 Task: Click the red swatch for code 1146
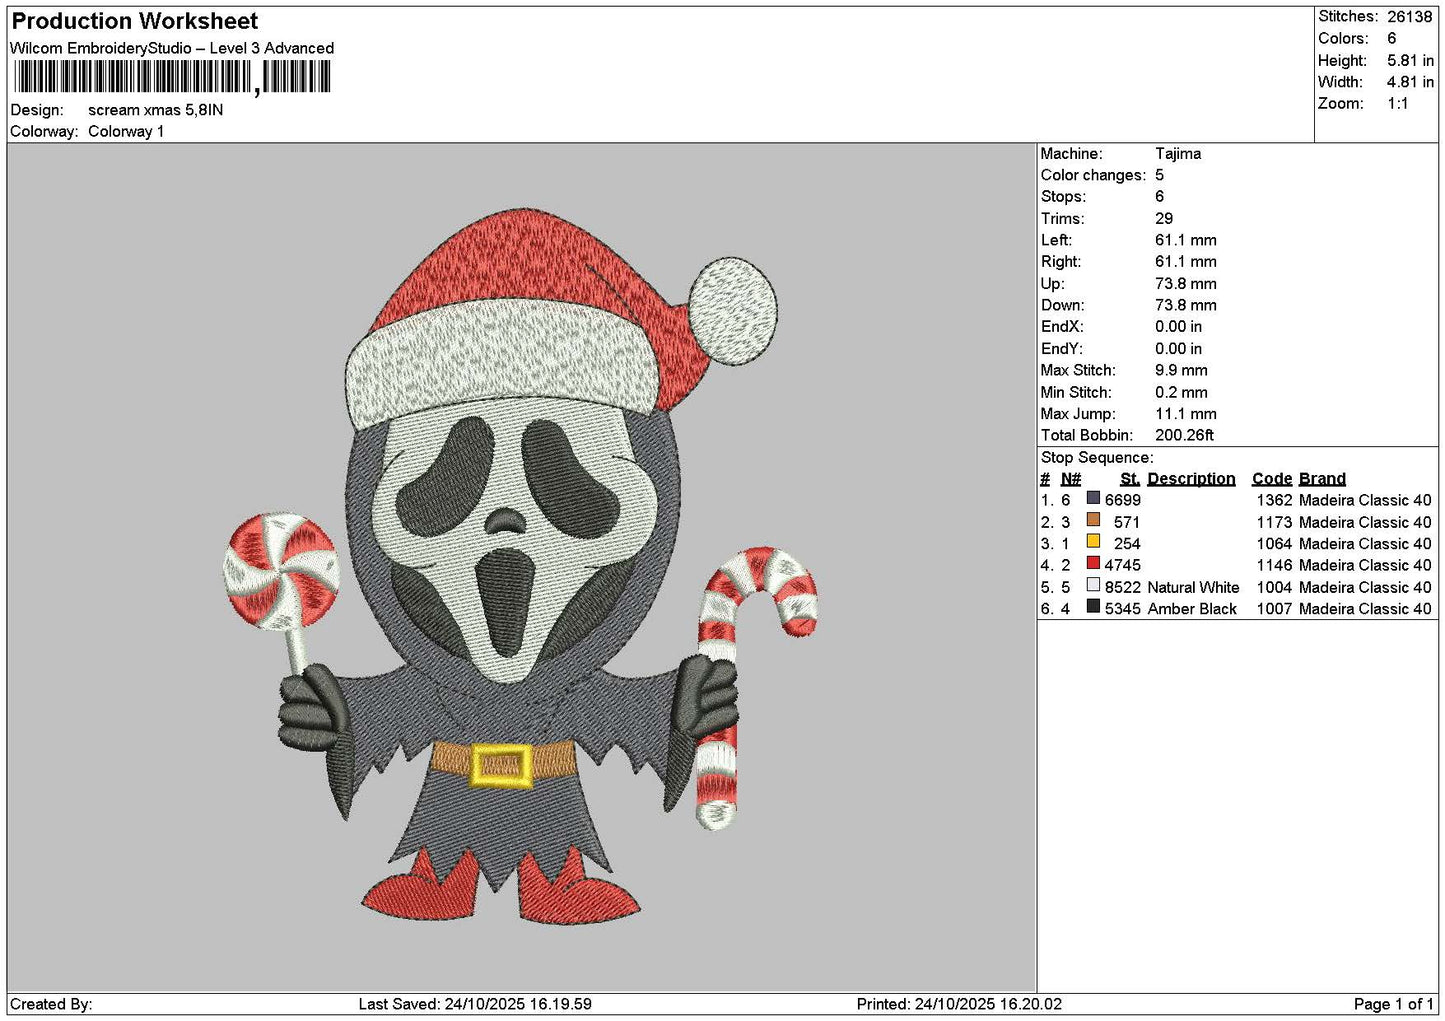[x=1093, y=564]
